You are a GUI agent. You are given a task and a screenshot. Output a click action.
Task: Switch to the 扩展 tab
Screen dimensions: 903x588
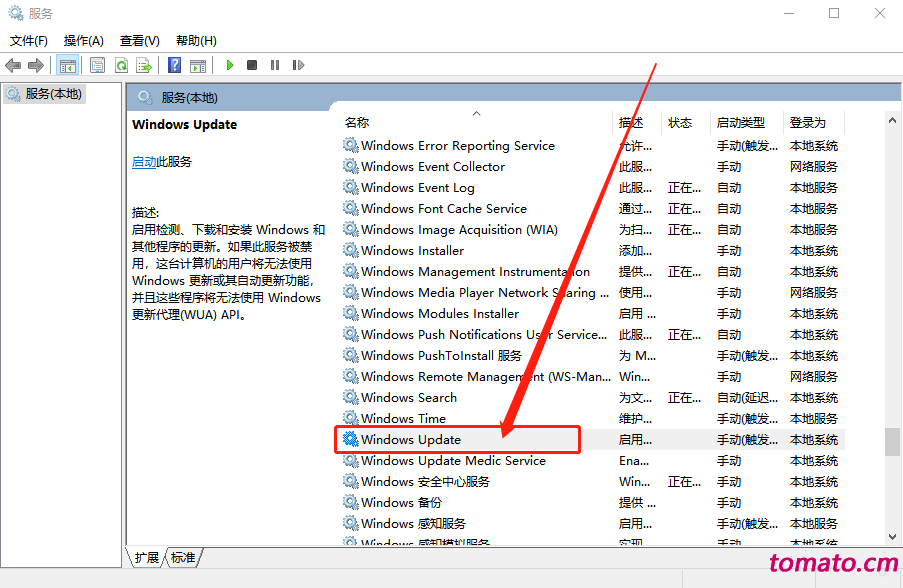pyautogui.click(x=147, y=557)
